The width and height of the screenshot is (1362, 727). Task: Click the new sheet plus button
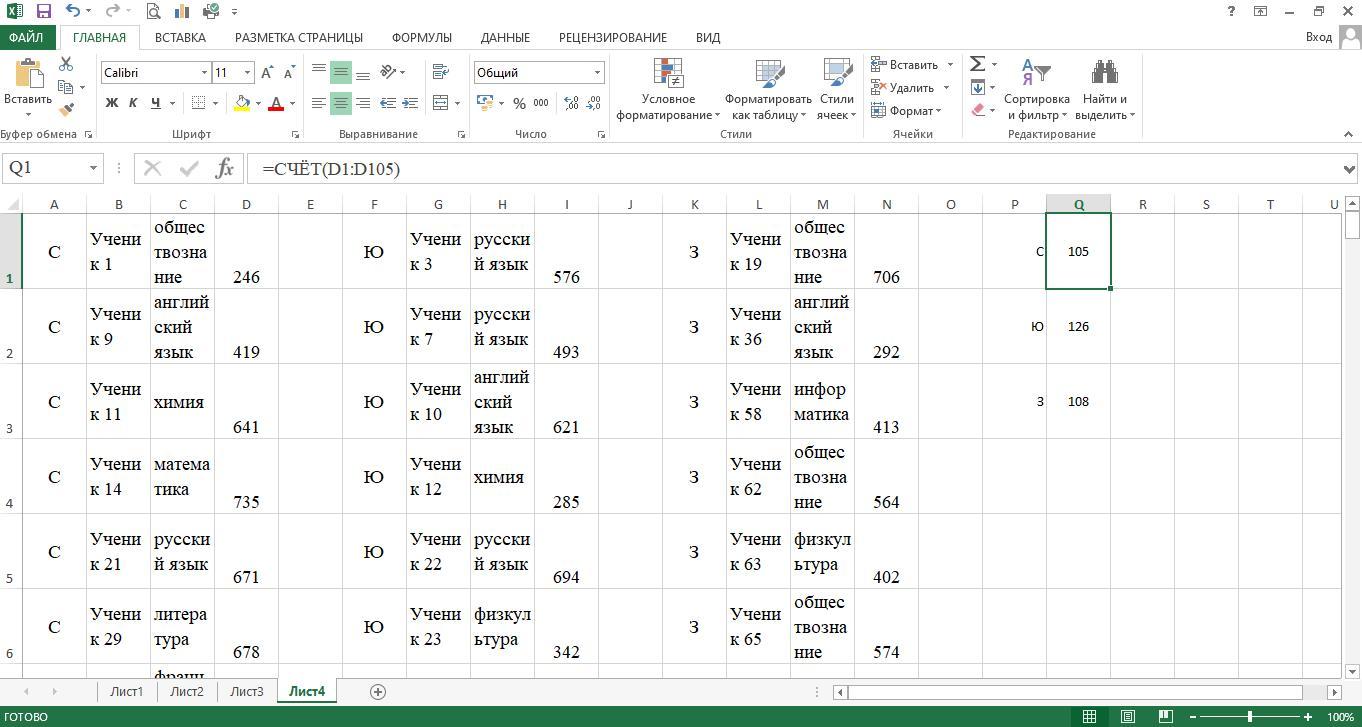click(x=378, y=691)
